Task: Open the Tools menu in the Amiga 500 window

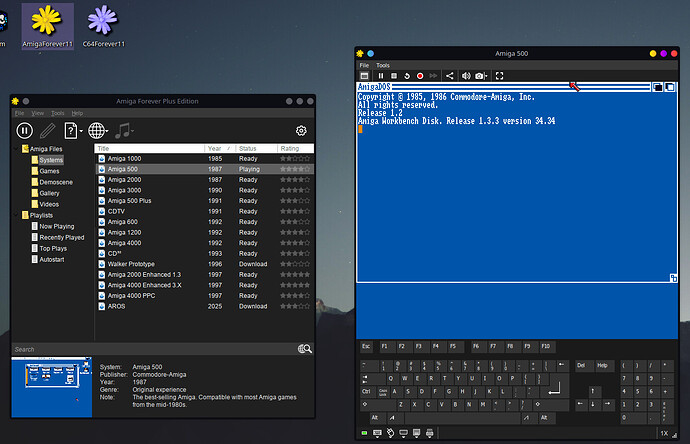Action: (382, 65)
